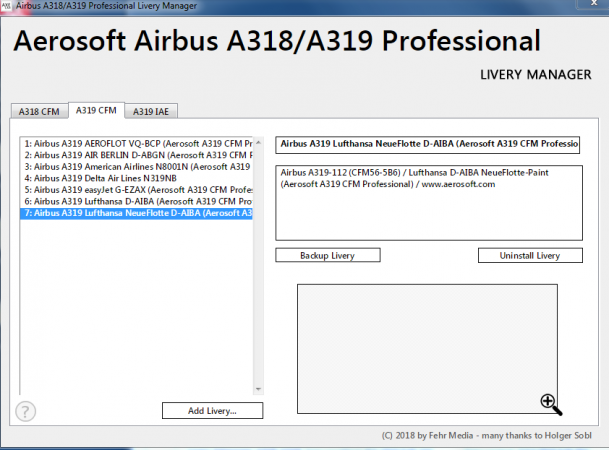Select livery 6: Lufthansa D-AIBA

tap(137, 202)
